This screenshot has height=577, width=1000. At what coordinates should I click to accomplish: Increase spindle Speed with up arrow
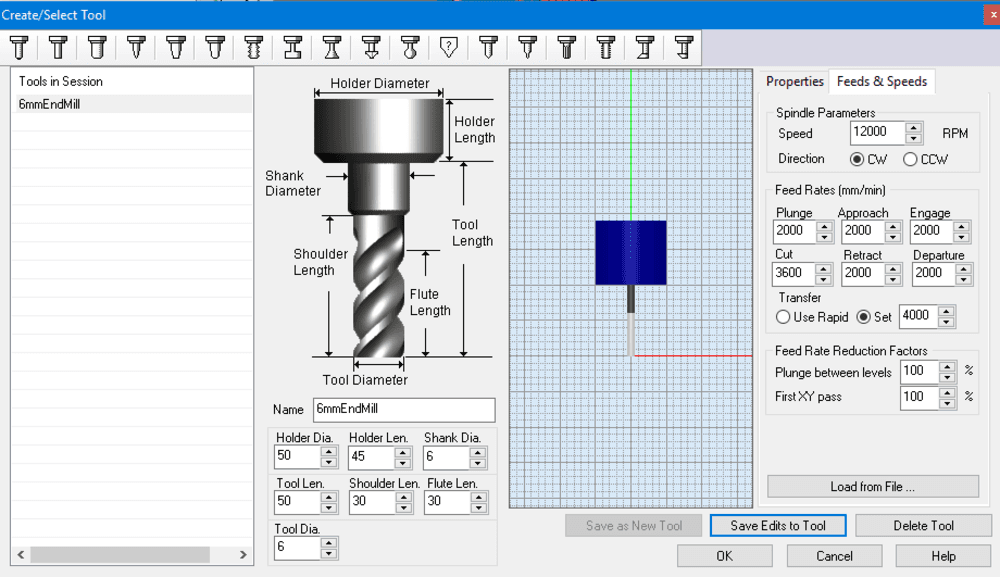coord(914,128)
